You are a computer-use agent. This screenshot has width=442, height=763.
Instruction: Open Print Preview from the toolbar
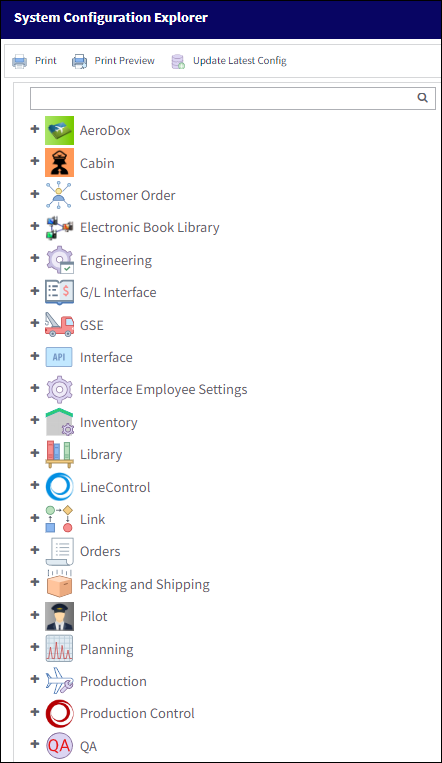(113, 61)
